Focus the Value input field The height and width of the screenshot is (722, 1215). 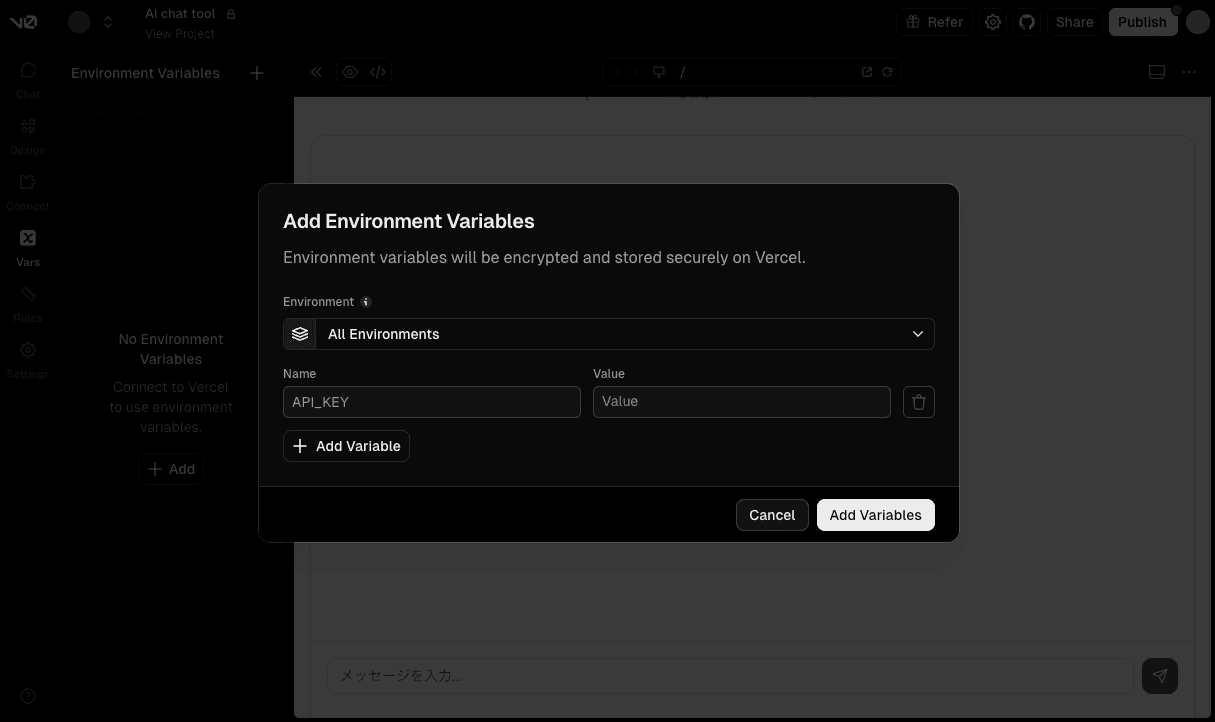coord(741,402)
